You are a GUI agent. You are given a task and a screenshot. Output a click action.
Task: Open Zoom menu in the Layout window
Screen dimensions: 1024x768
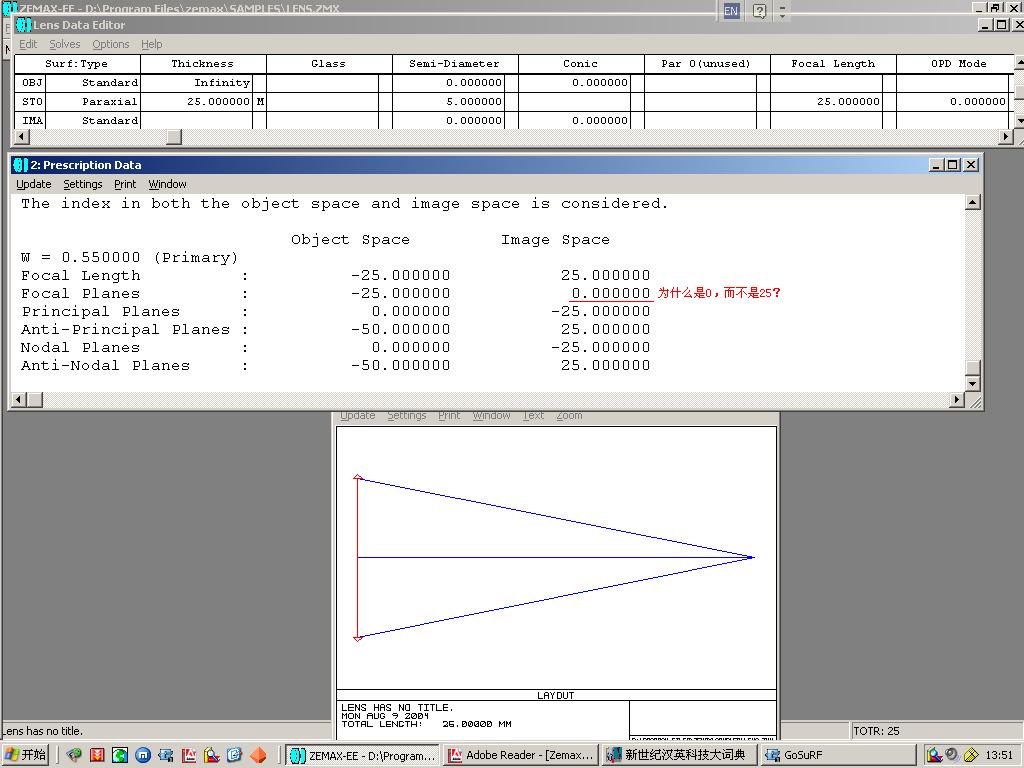coord(569,415)
